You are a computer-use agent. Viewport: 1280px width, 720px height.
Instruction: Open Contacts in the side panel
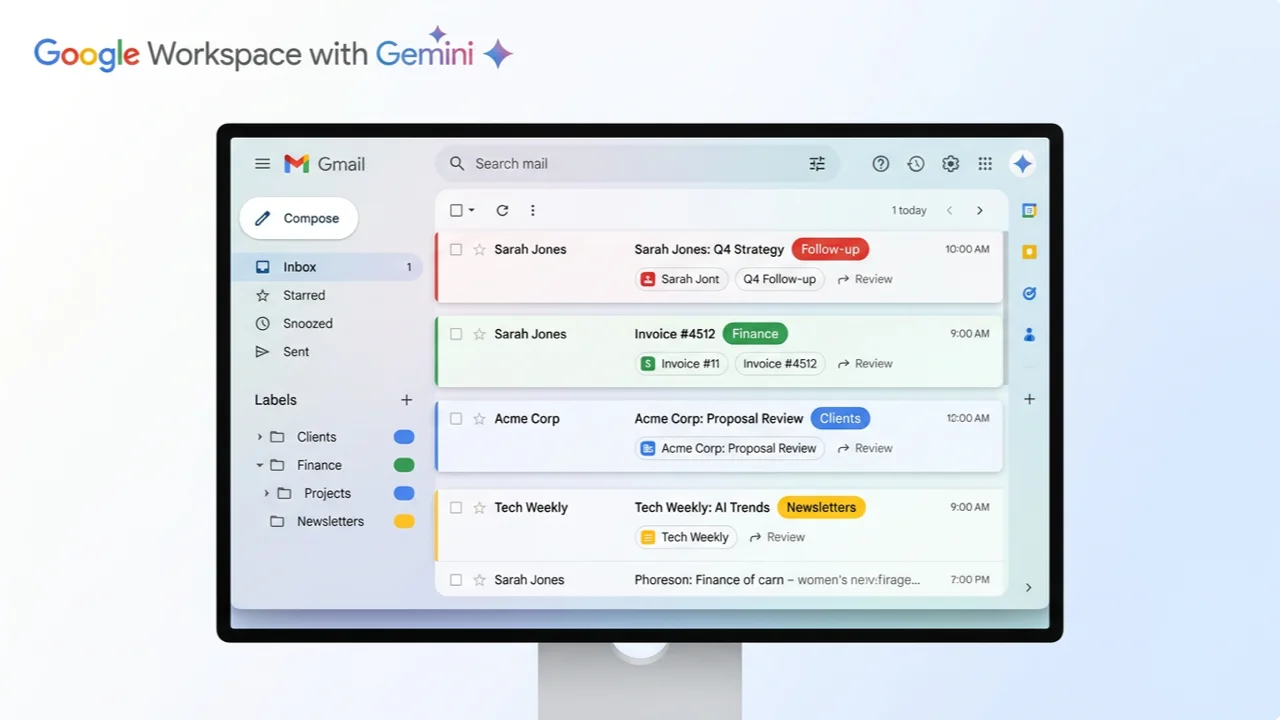pos(1029,334)
